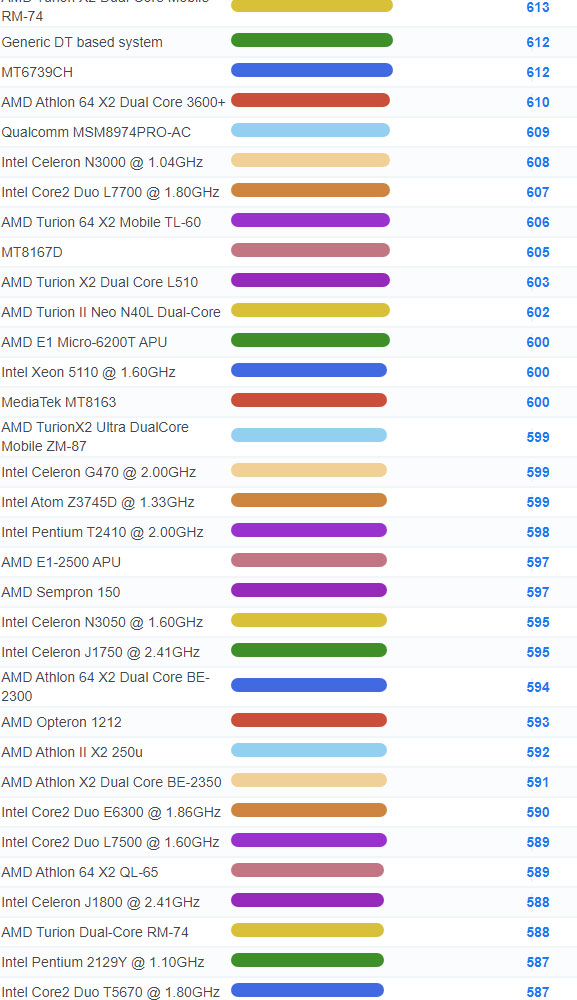Open the MT8167D CPU entry
Image resolution: width=577 pixels, height=1000 pixels.
point(32,253)
